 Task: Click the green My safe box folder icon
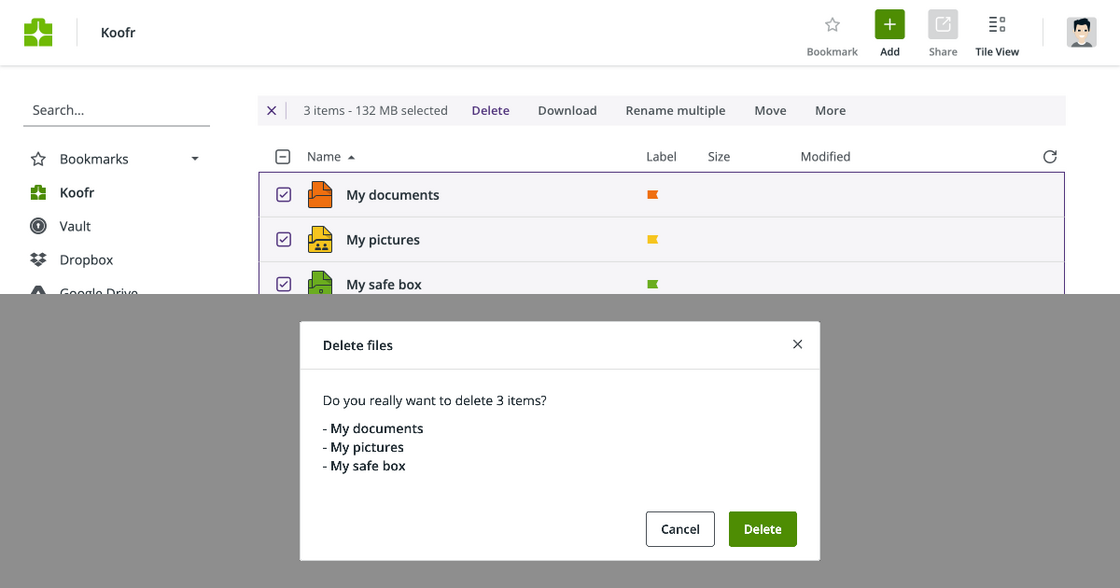coord(320,283)
